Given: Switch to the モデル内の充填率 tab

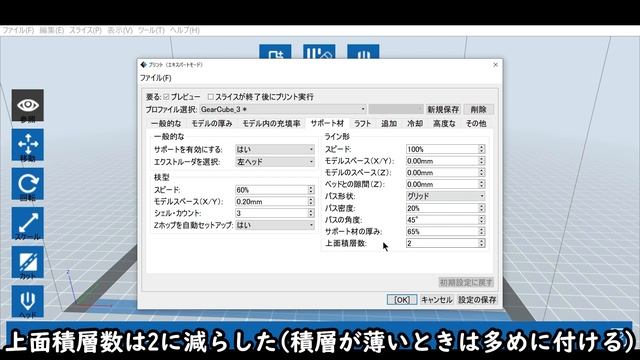Looking at the screenshot, I should [271, 123].
